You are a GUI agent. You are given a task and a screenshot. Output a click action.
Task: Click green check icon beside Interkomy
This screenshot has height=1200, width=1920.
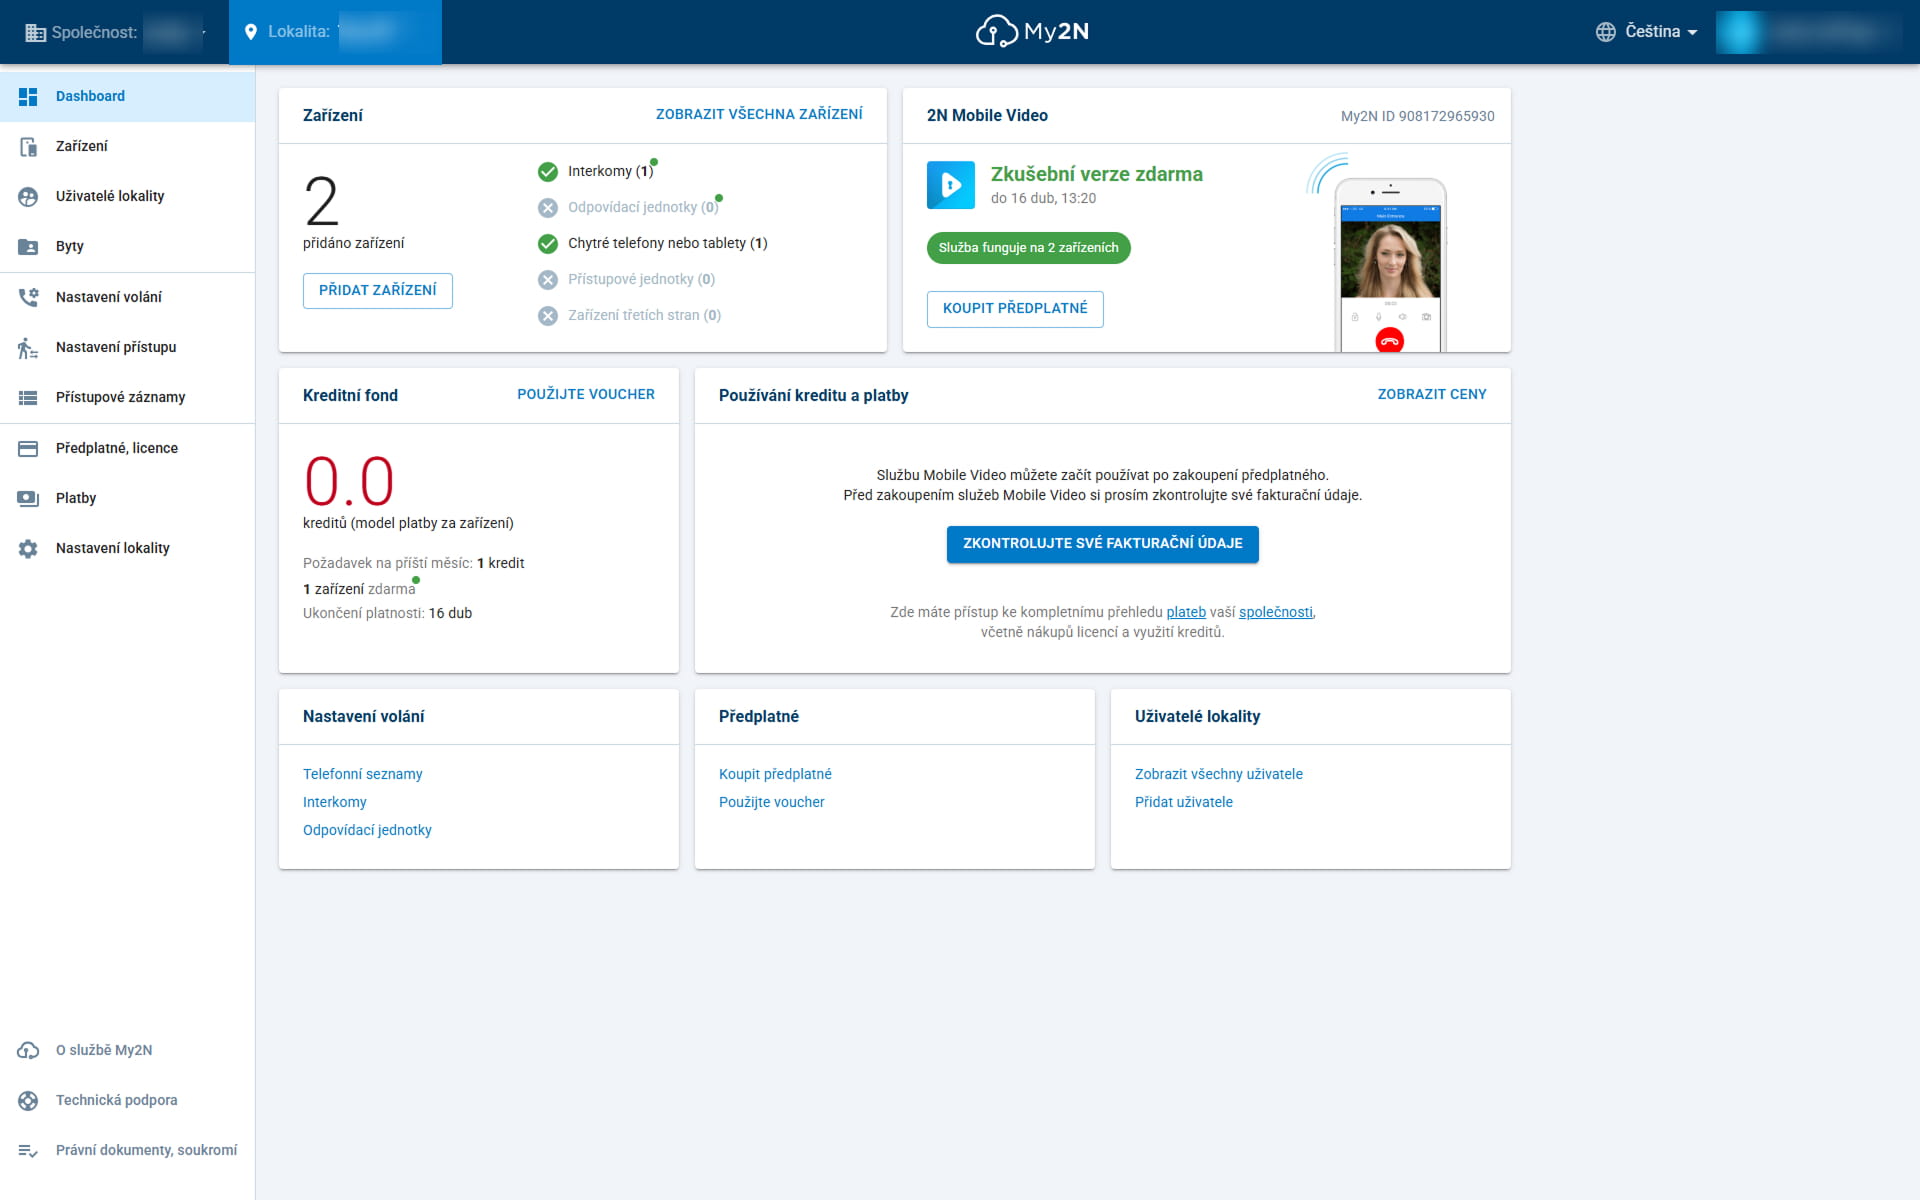click(548, 172)
